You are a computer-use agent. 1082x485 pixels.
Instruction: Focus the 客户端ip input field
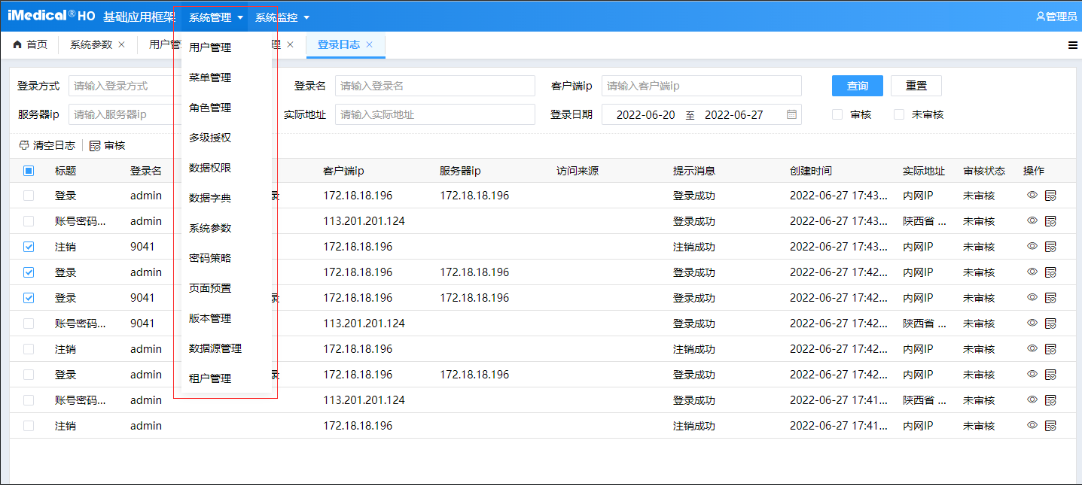pos(701,86)
